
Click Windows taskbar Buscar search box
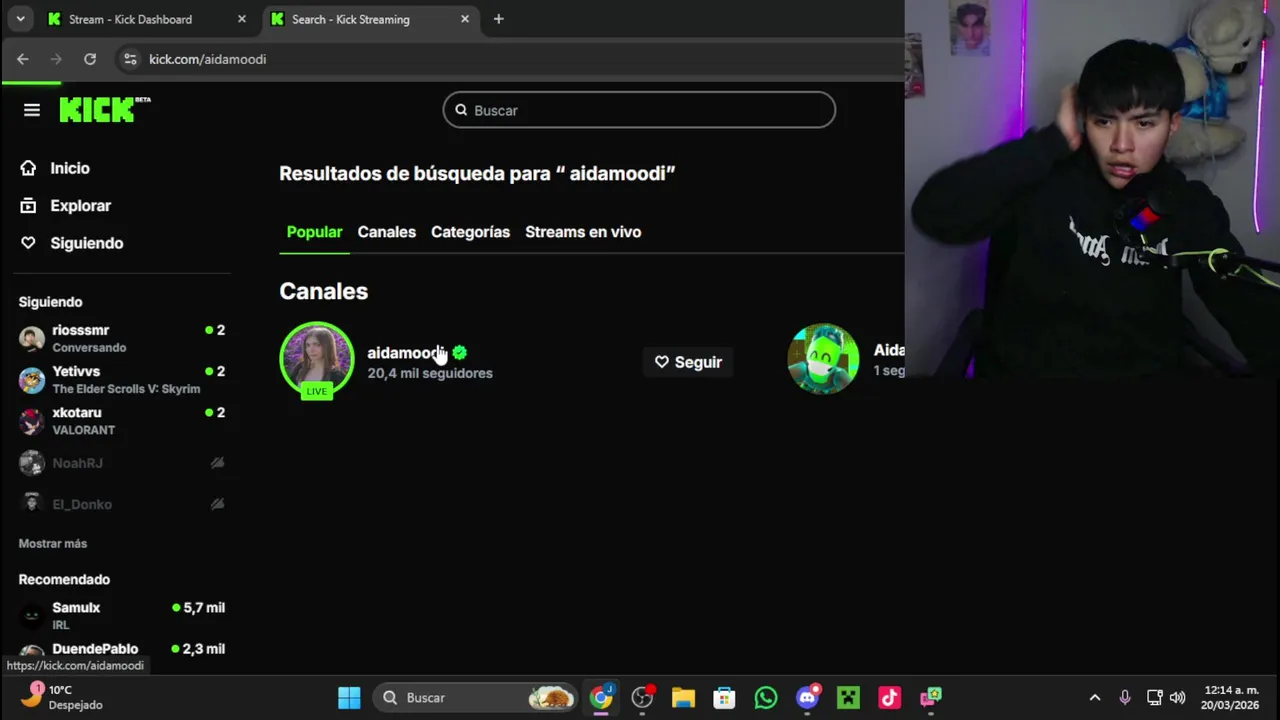(476, 697)
